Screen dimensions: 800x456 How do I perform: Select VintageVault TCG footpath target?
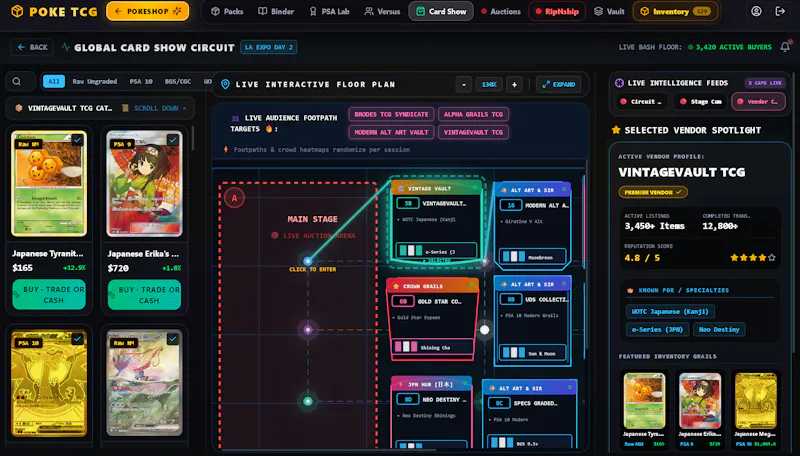473,132
